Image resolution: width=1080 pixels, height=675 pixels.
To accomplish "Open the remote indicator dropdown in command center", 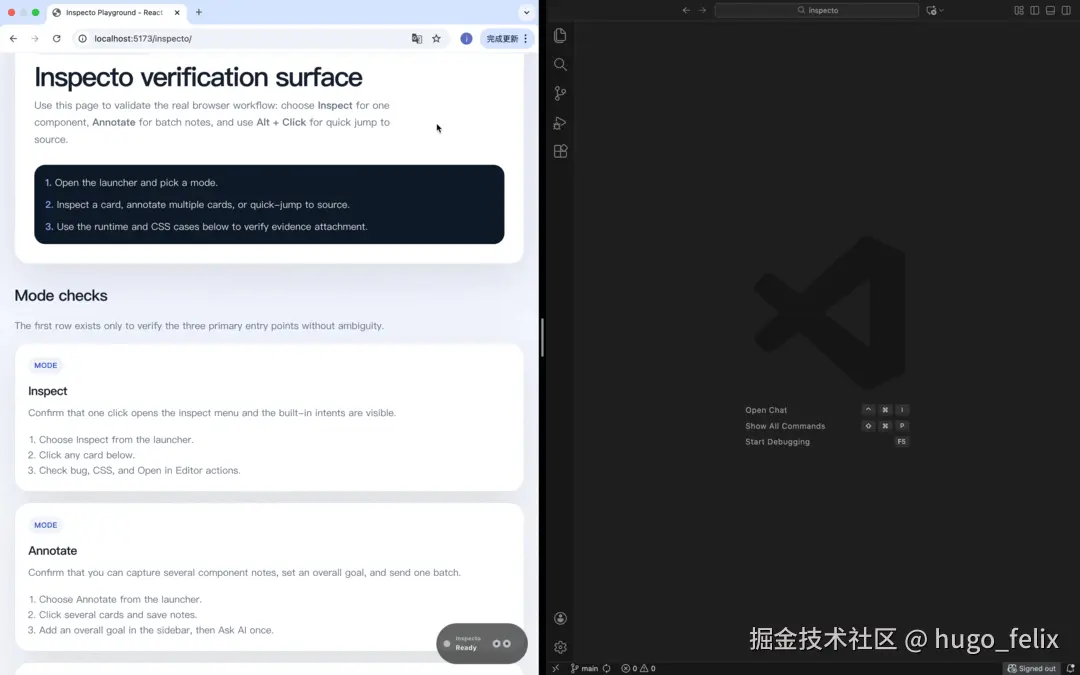I will (934, 10).
